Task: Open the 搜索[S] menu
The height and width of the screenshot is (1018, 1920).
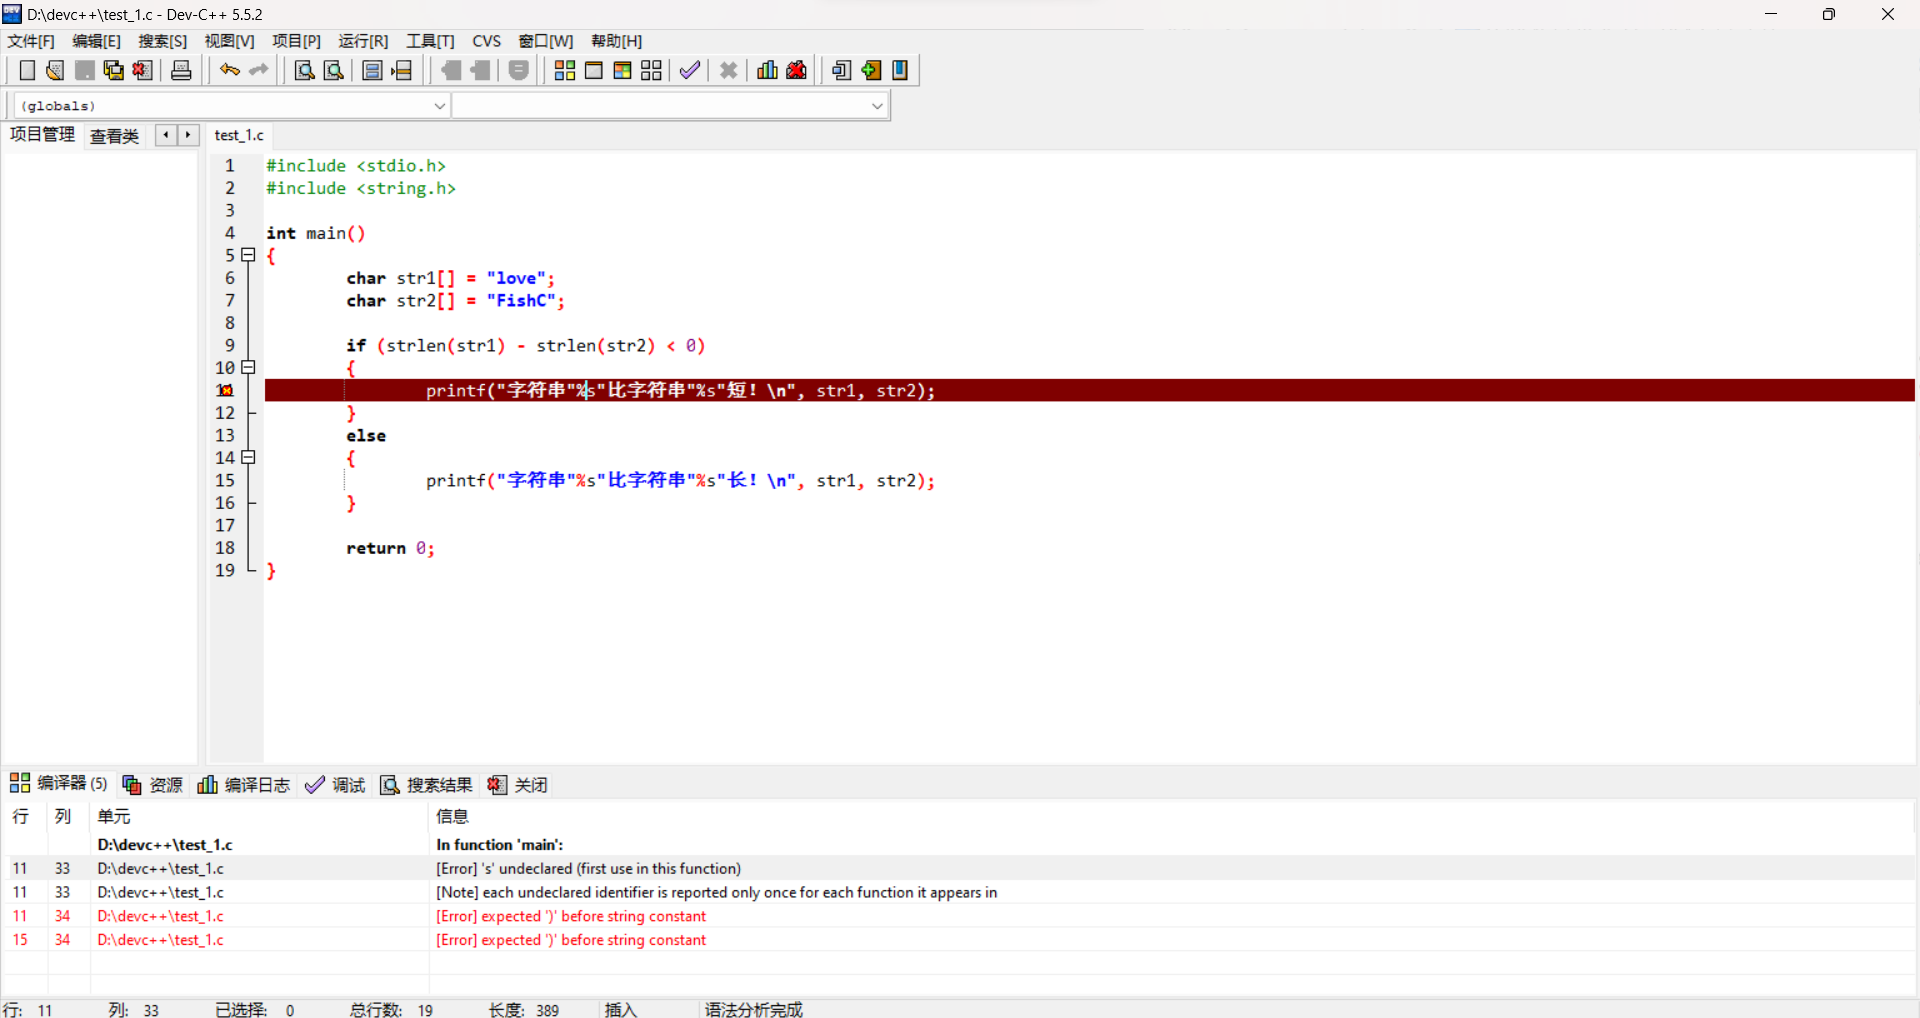Action: point(162,41)
